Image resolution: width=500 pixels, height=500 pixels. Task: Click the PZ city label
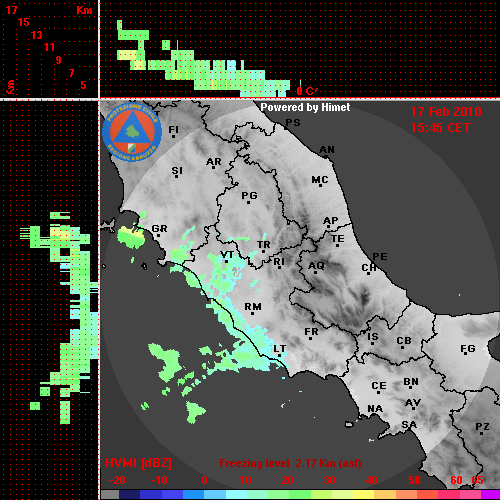point(482,427)
